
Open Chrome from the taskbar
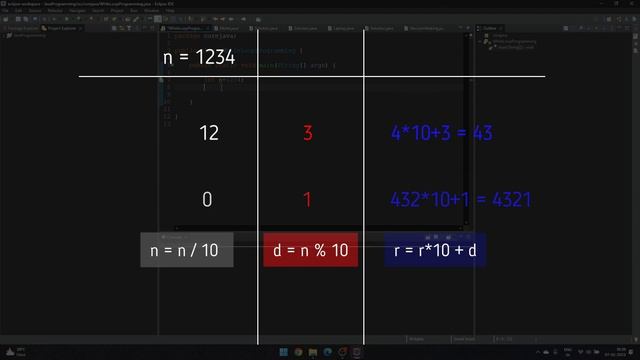tap(298, 352)
